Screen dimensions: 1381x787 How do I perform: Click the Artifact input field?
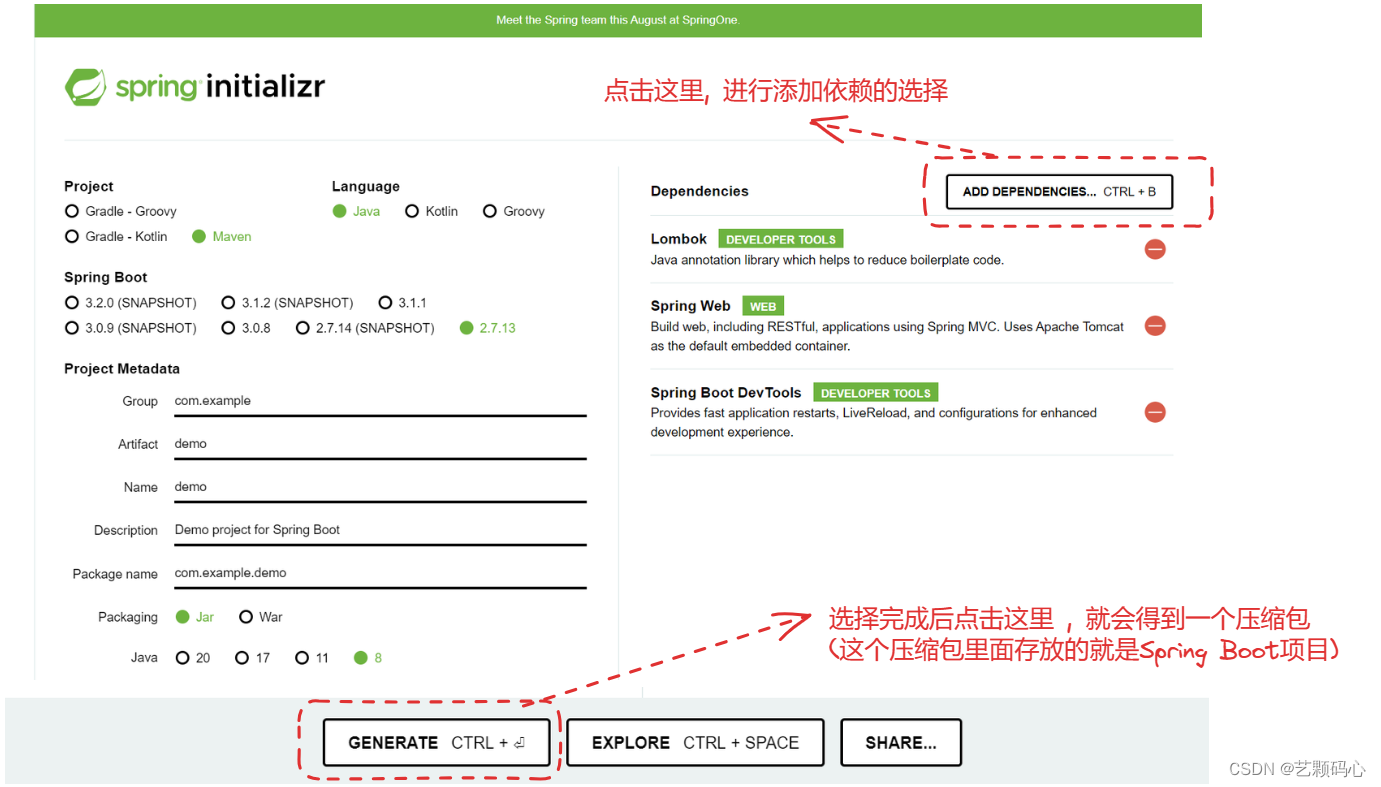pos(380,444)
